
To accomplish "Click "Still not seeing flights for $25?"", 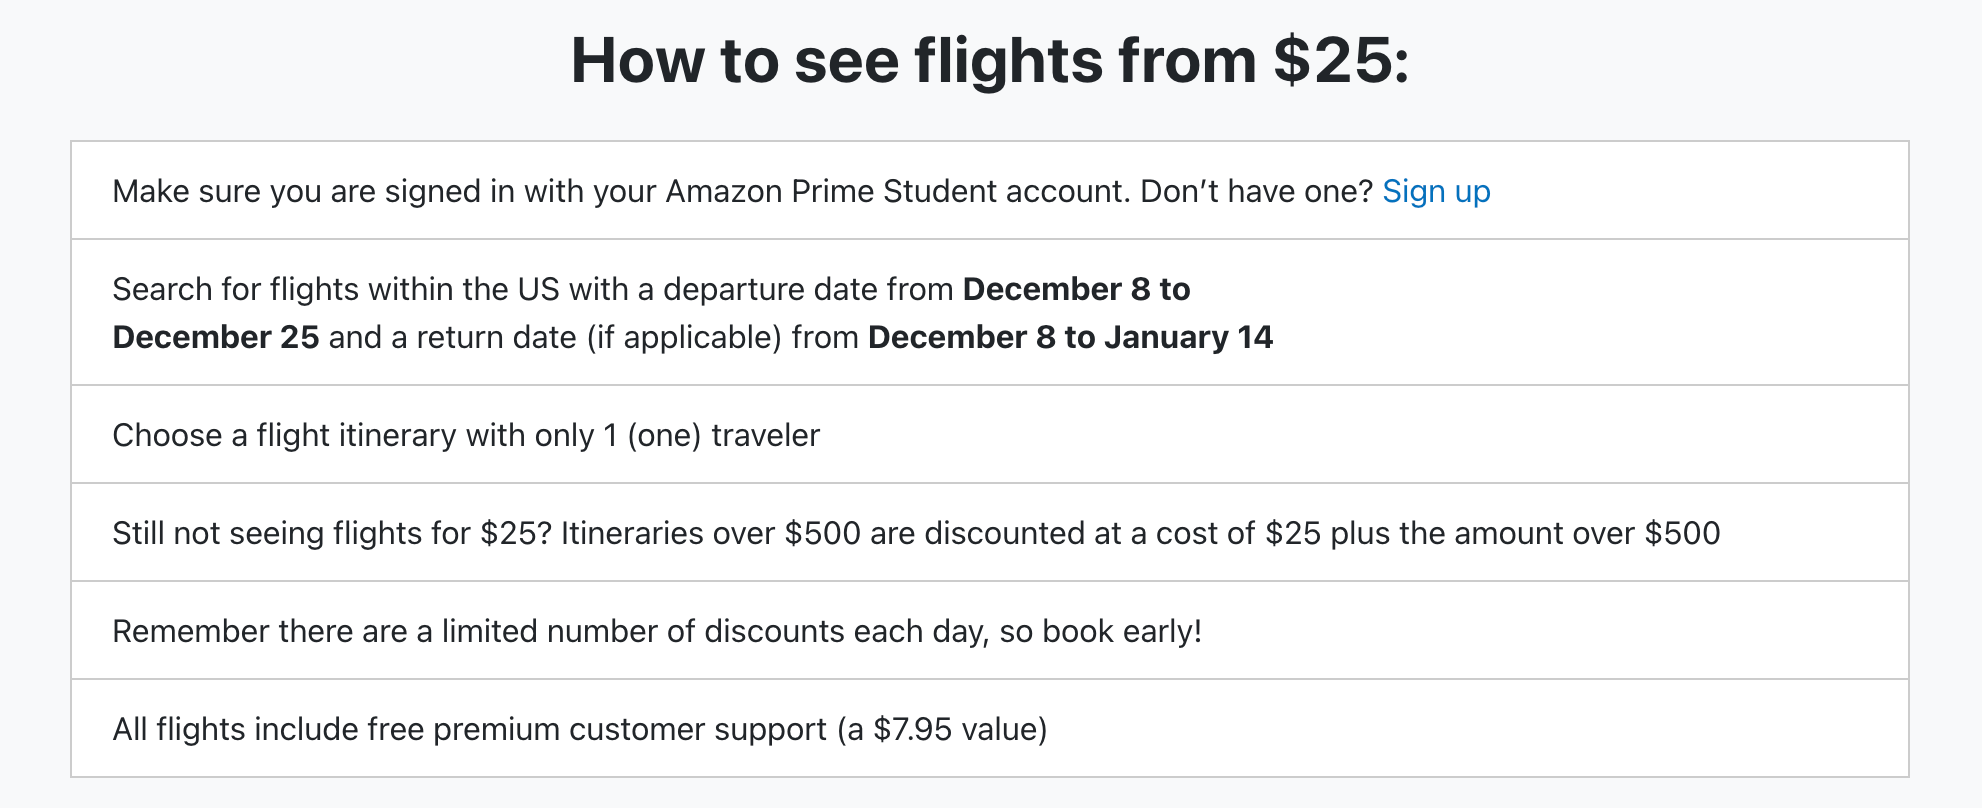I will tap(332, 533).
